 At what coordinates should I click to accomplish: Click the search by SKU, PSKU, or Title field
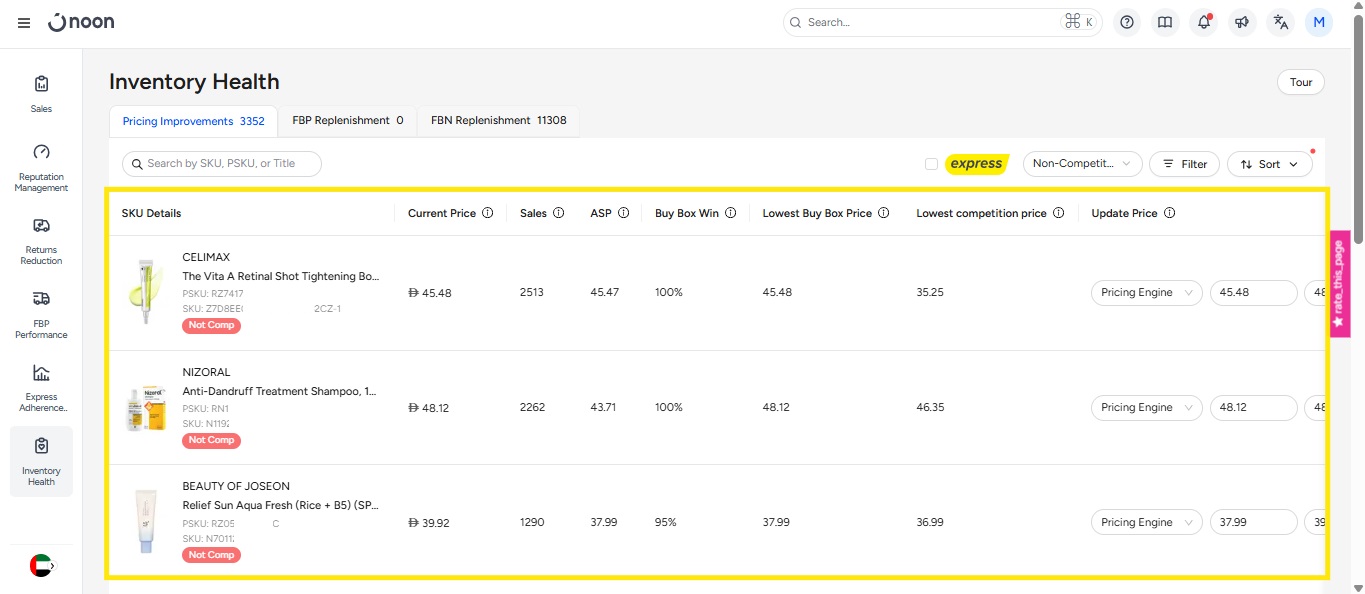(222, 164)
